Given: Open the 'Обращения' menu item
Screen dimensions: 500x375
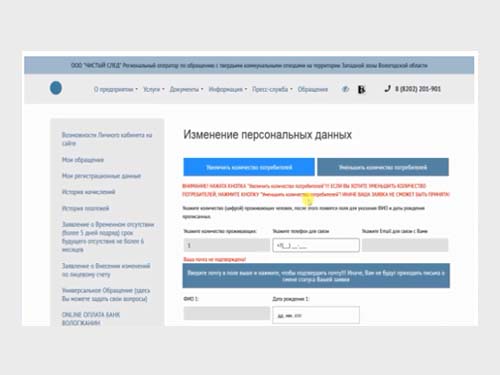Looking at the screenshot, I should tap(313, 89).
